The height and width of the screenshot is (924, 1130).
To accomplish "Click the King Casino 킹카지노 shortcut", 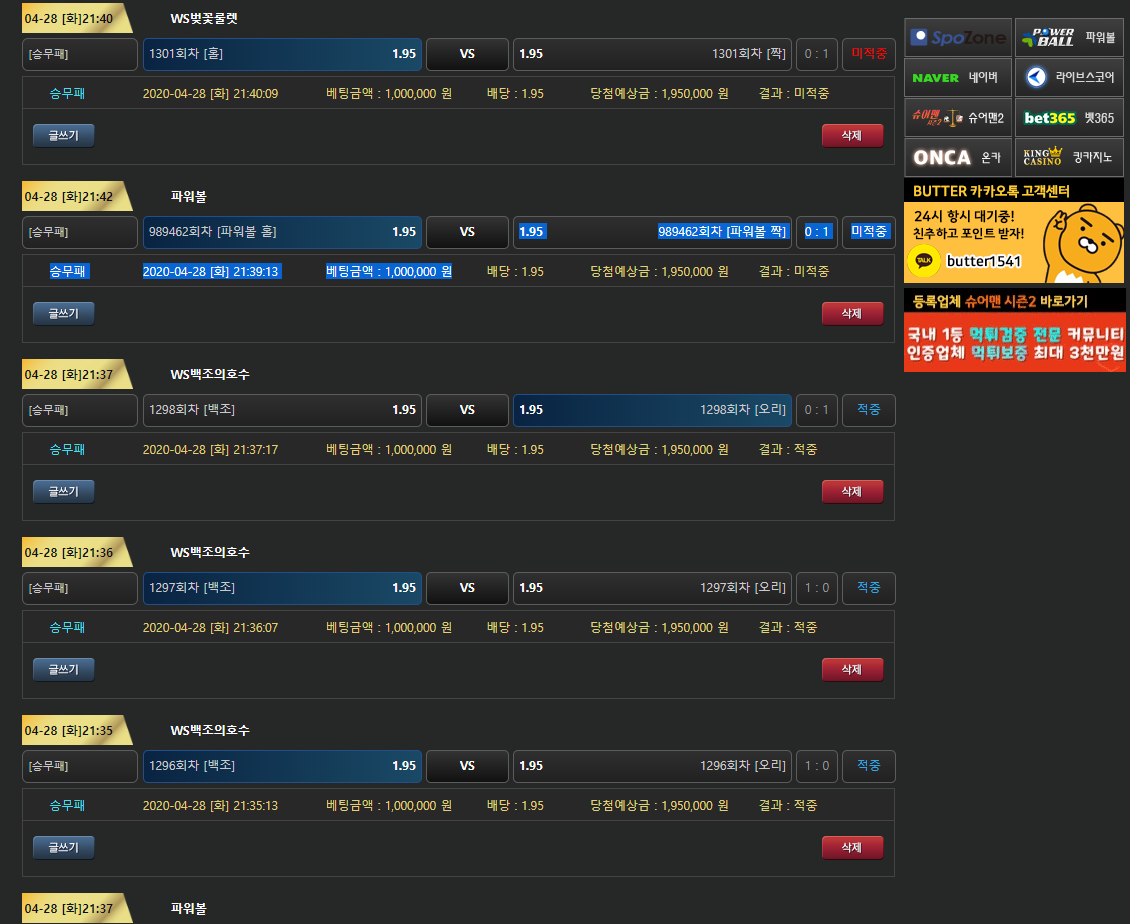I will coord(1069,157).
